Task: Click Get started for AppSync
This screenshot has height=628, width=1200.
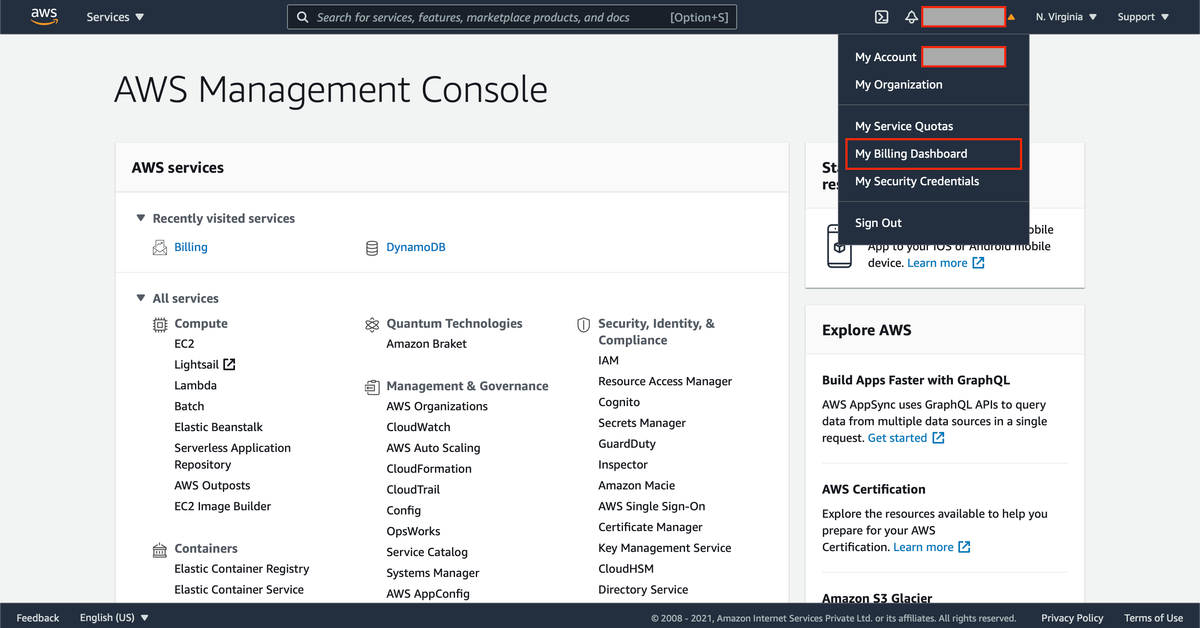Action: 897,438
